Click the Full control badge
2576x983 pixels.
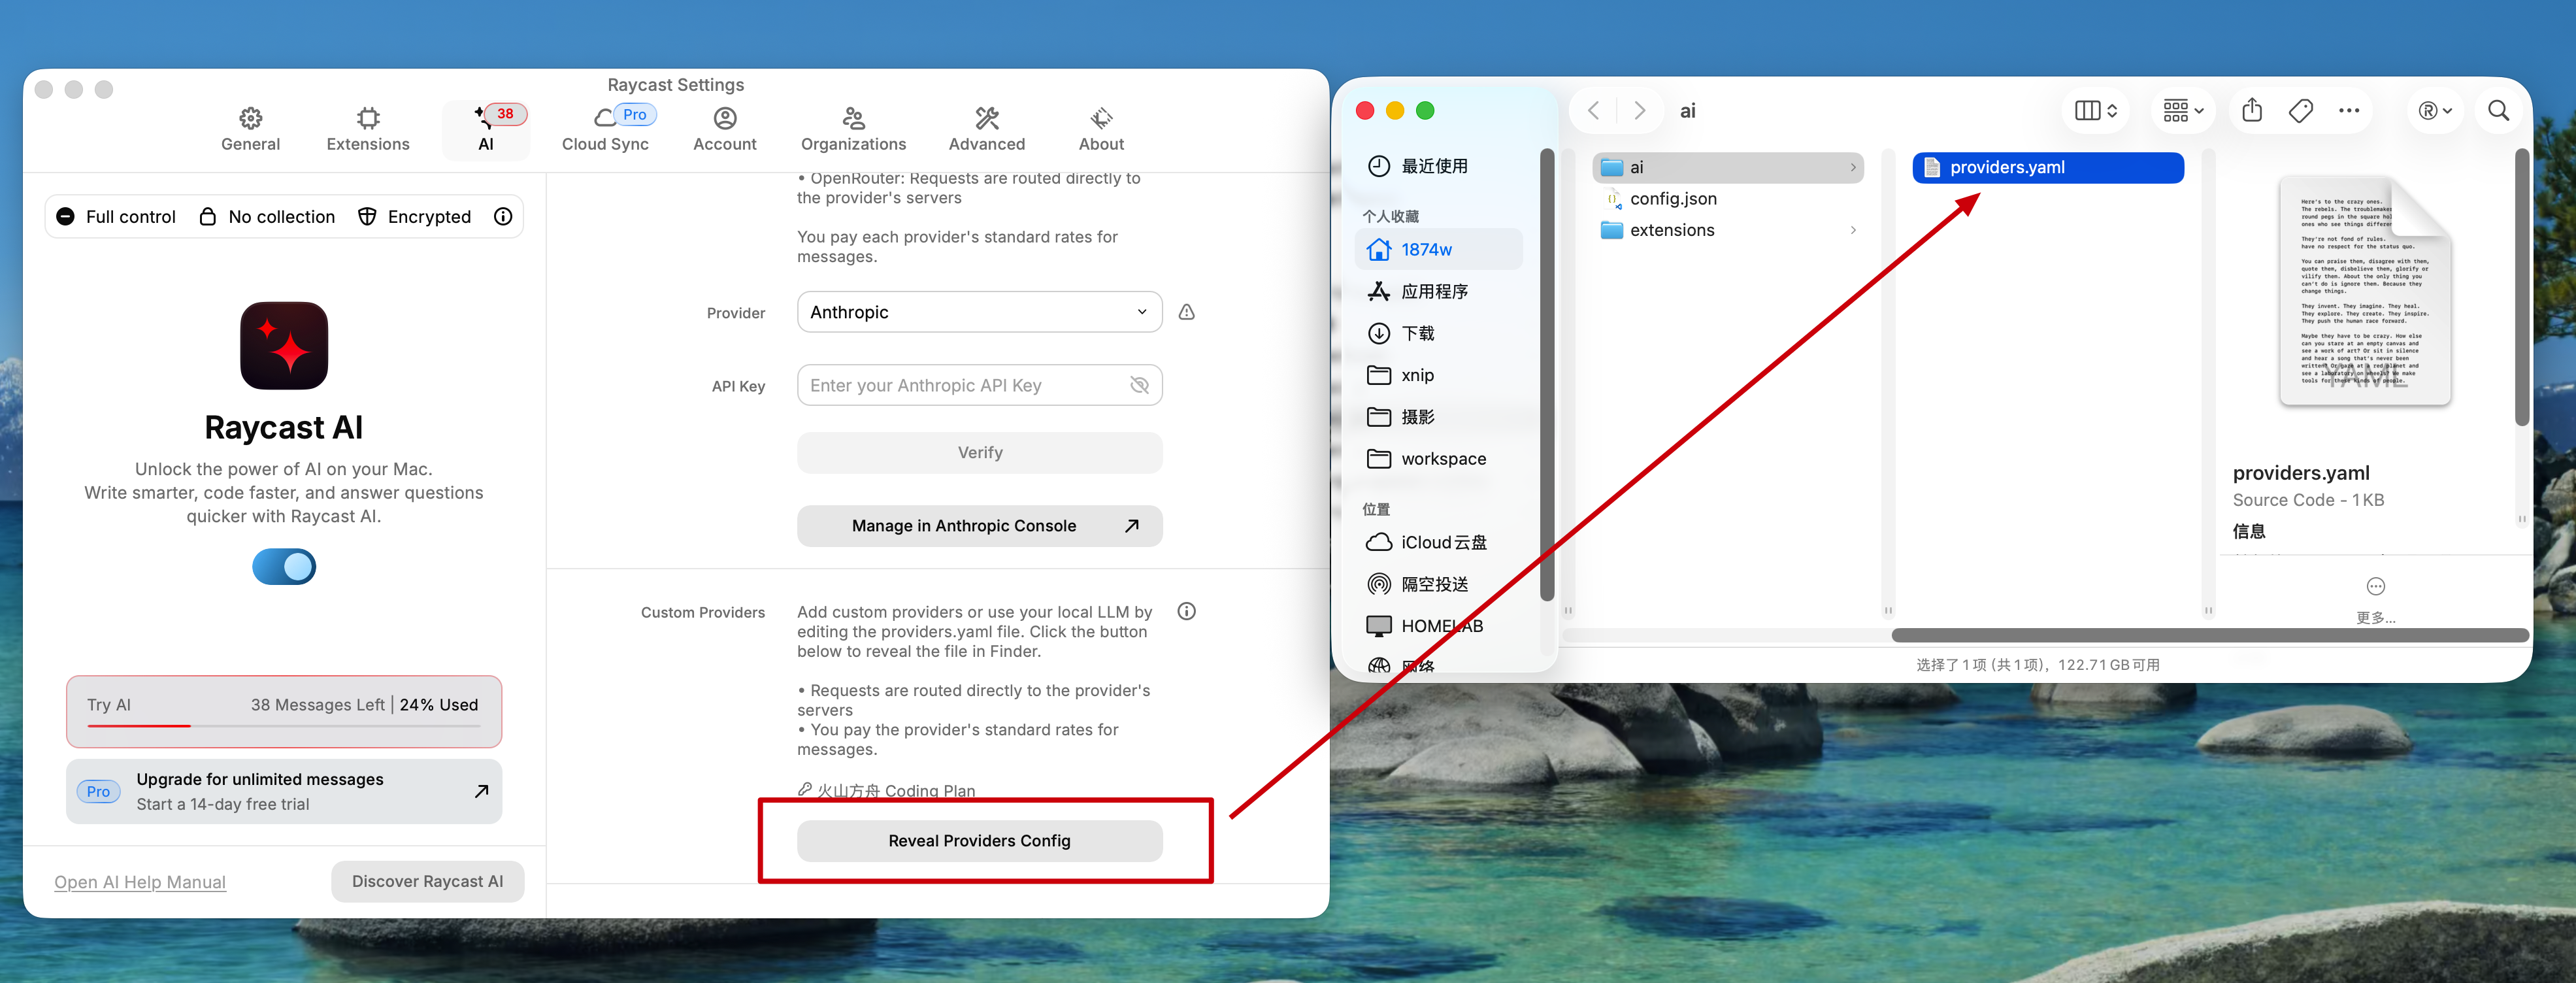click(x=116, y=216)
